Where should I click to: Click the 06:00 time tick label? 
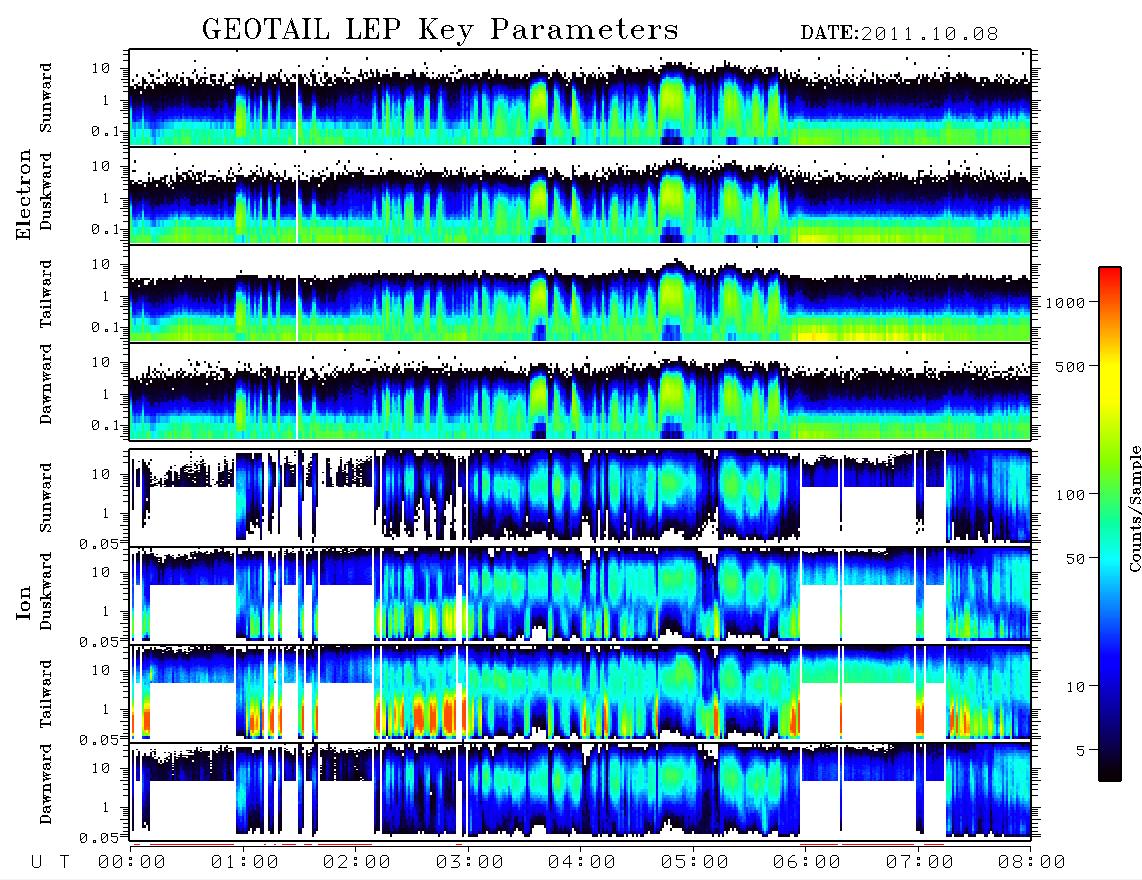[807, 863]
